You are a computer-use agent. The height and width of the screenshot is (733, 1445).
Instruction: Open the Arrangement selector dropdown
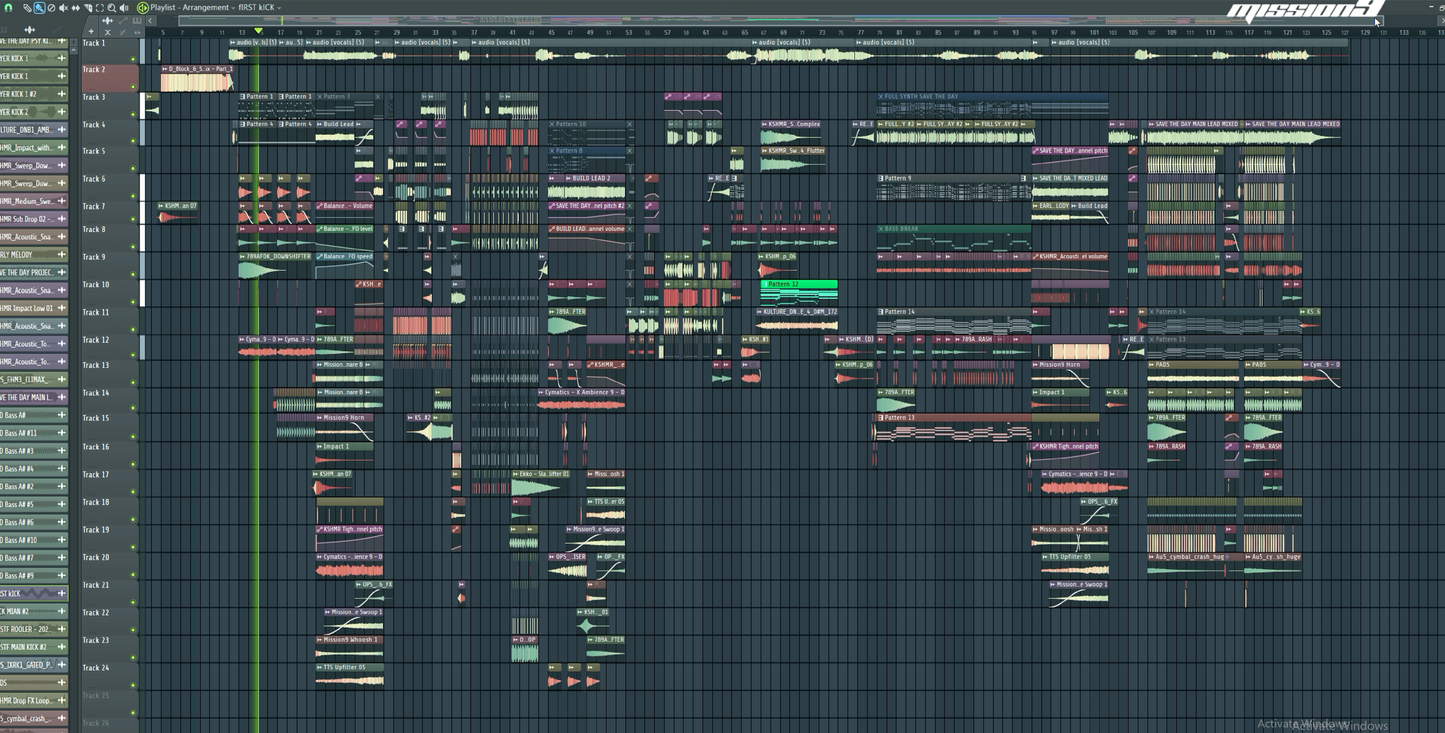coord(232,7)
